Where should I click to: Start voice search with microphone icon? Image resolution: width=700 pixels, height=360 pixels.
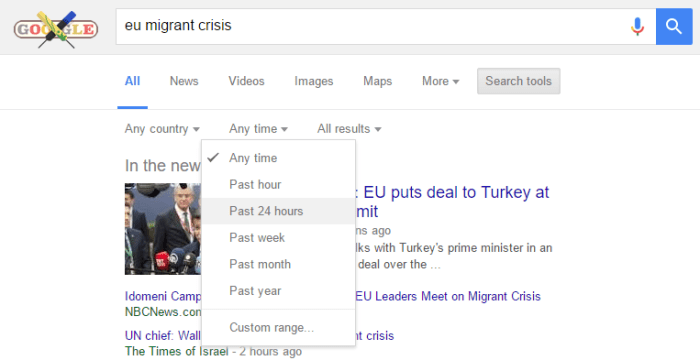[637, 27]
